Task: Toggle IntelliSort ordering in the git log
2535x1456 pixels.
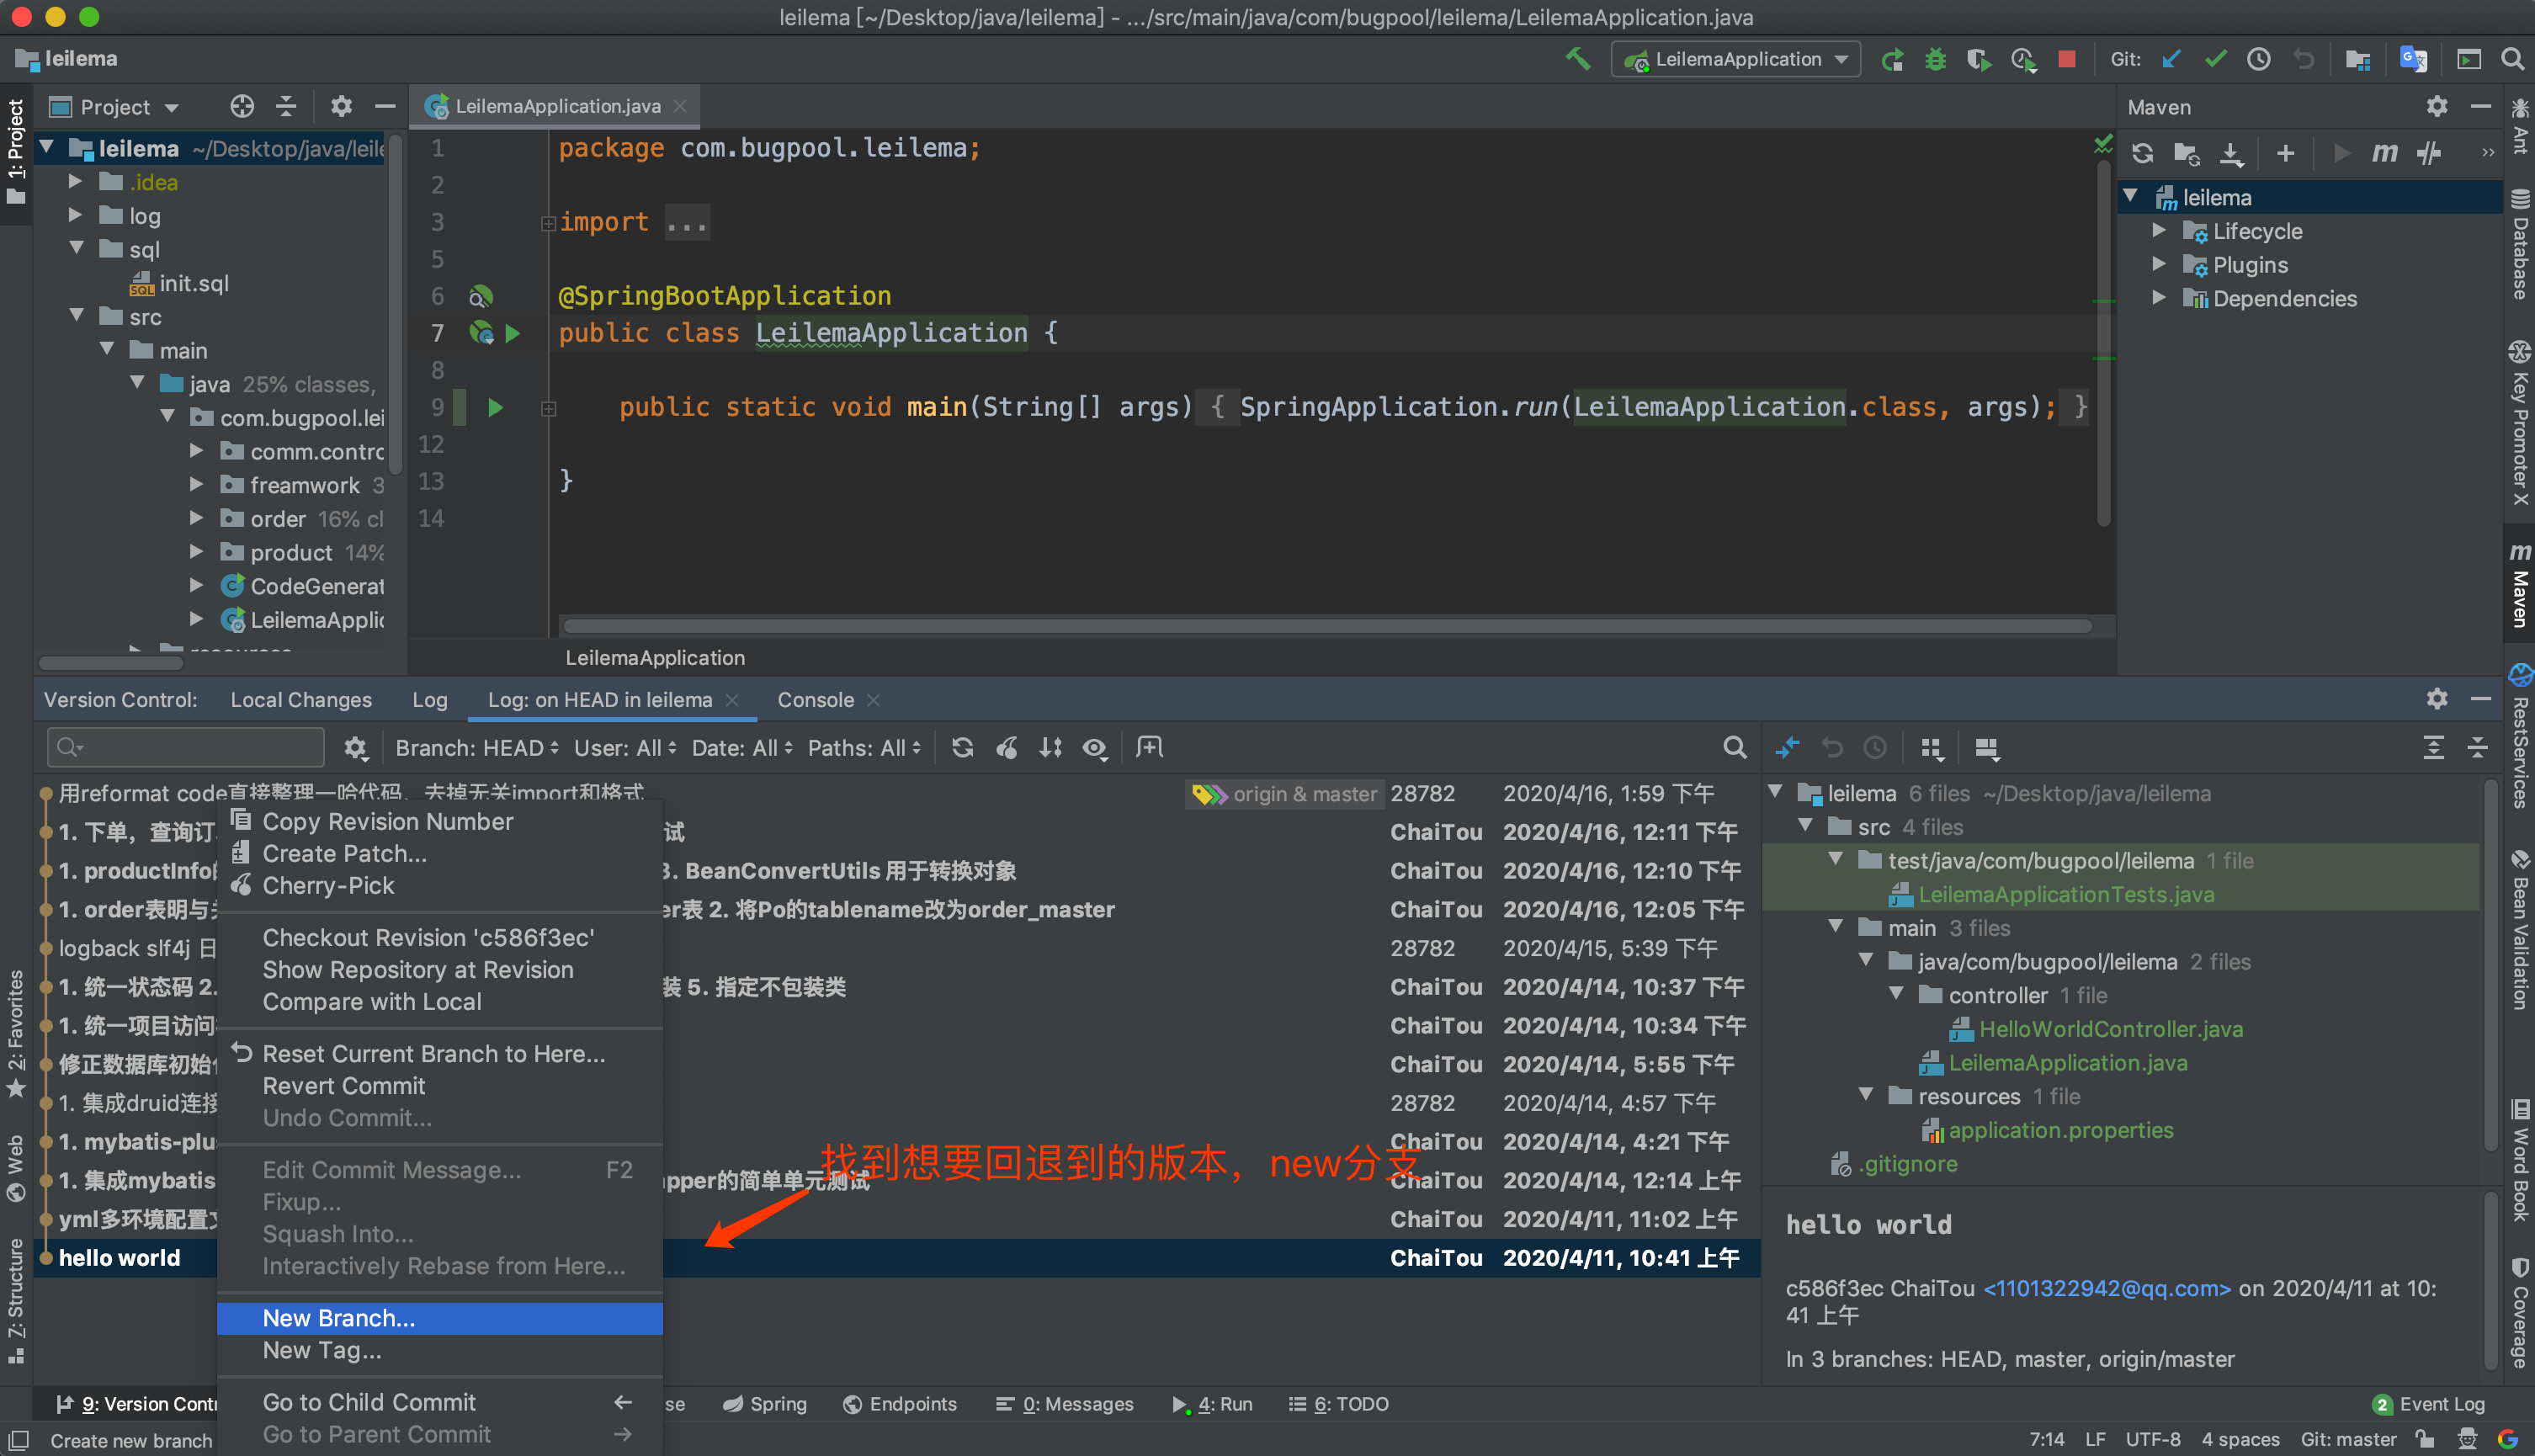Action: pyautogui.click(x=1050, y=747)
